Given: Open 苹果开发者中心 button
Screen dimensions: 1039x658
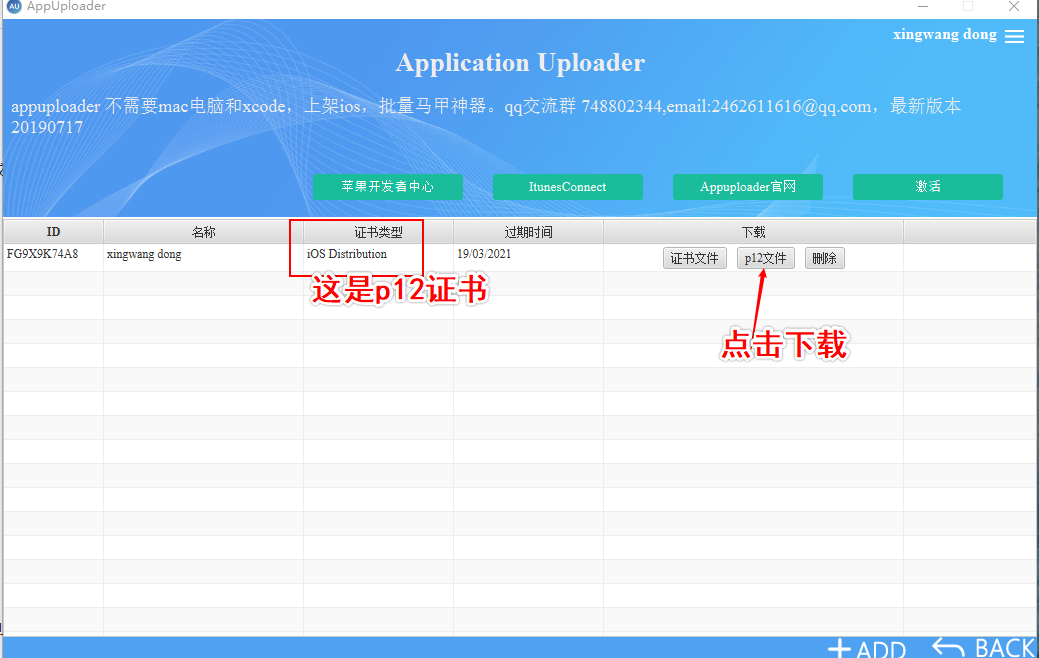Looking at the screenshot, I should click(x=388, y=187).
